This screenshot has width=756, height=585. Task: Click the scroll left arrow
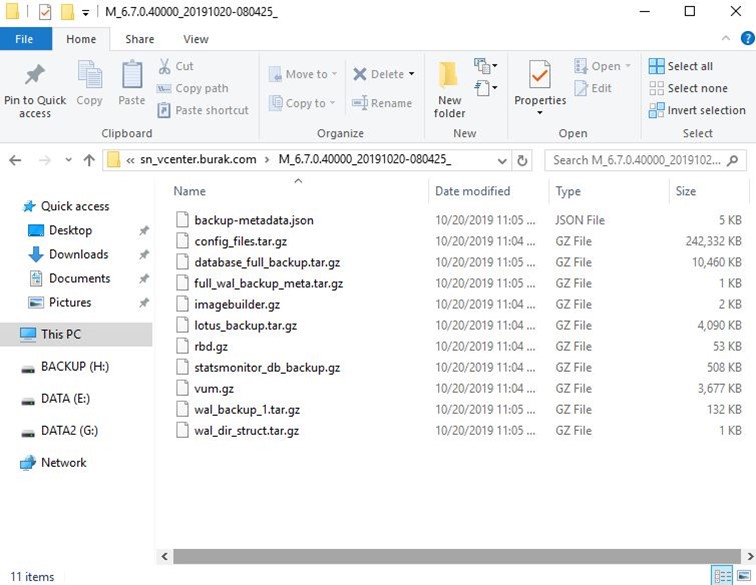[x=164, y=556]
